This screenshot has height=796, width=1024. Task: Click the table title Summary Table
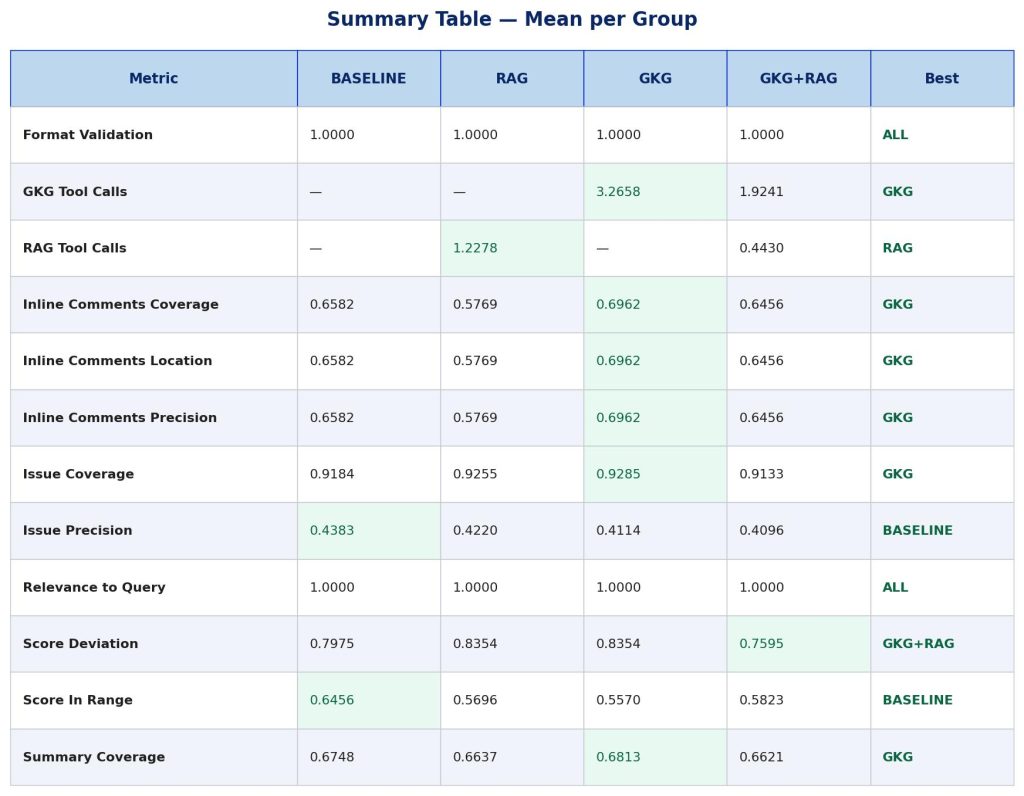coord(511,20)
